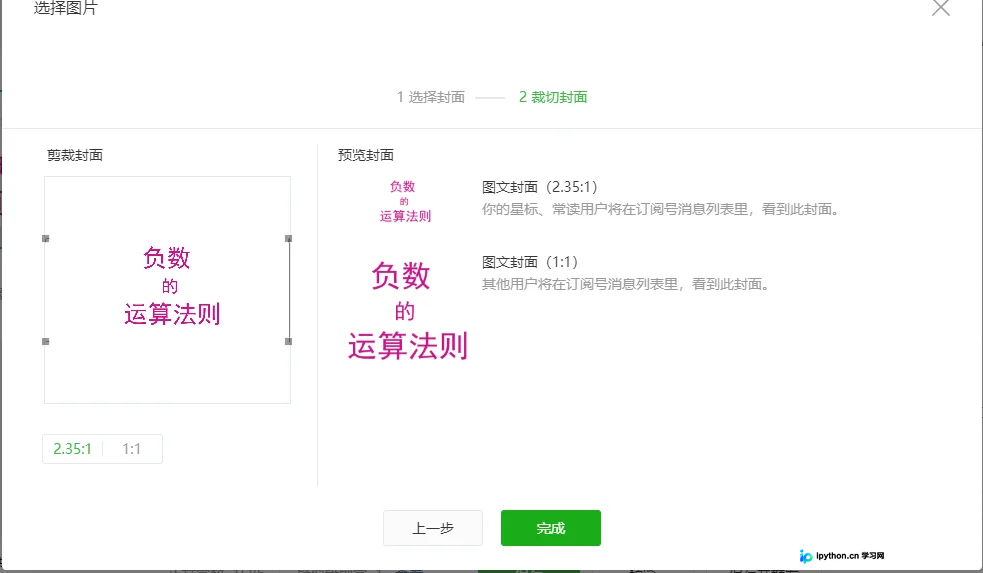Click the text starting 其他用户将在订阅号

coord(626,284)
